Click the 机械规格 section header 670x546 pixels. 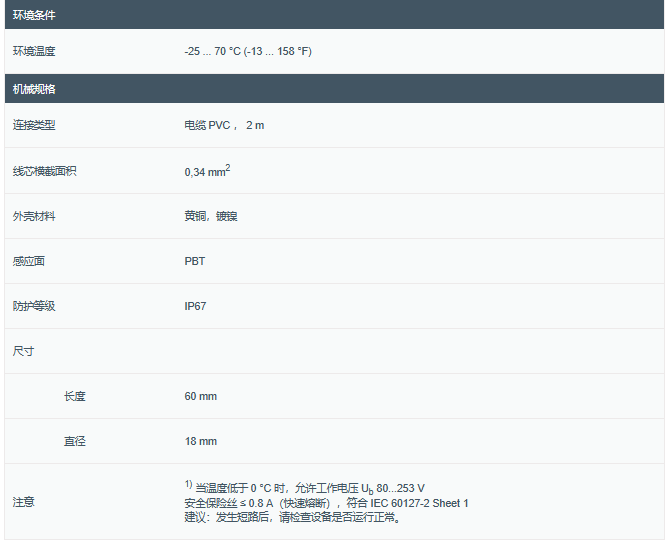click(x=34, y=89)
